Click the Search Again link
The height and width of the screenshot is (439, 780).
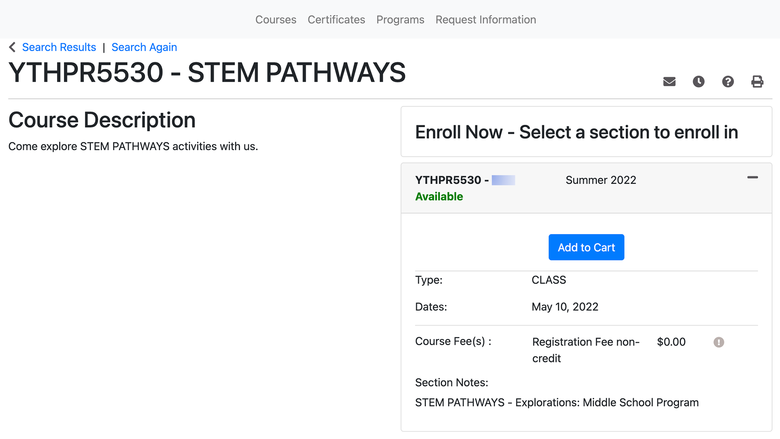tap(144, 47)
